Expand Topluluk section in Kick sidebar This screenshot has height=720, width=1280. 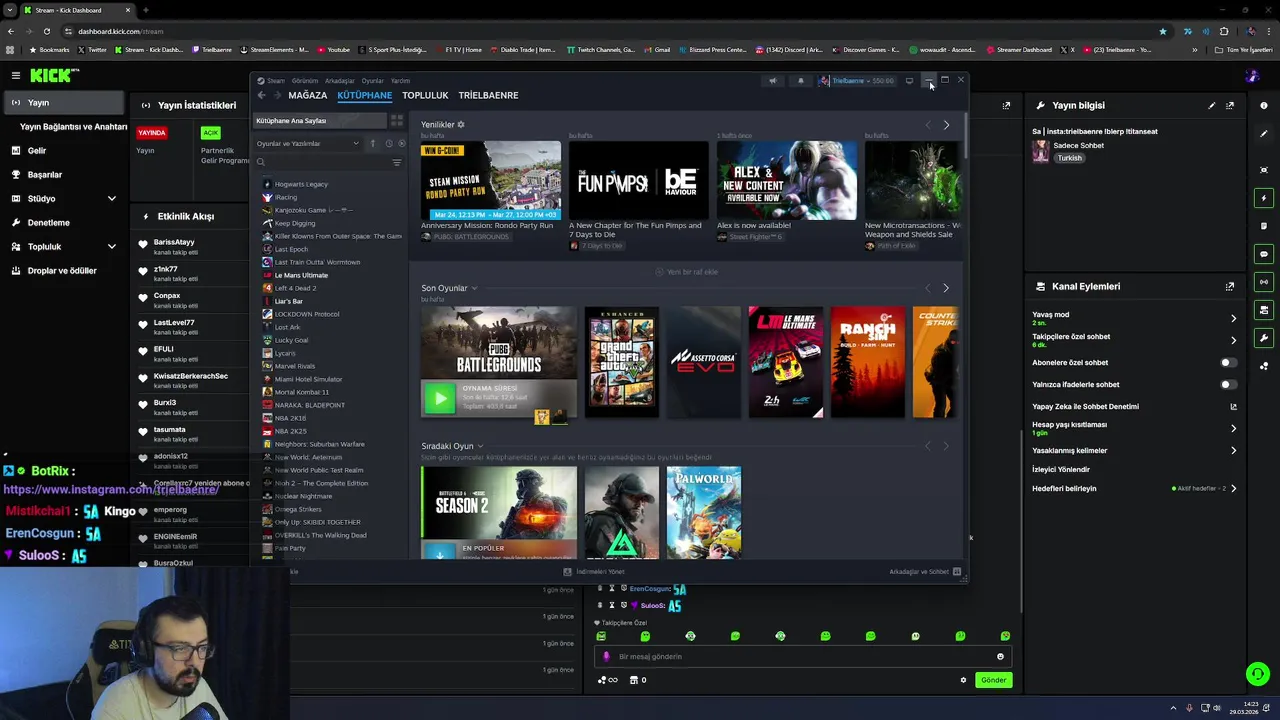(111, 247)
